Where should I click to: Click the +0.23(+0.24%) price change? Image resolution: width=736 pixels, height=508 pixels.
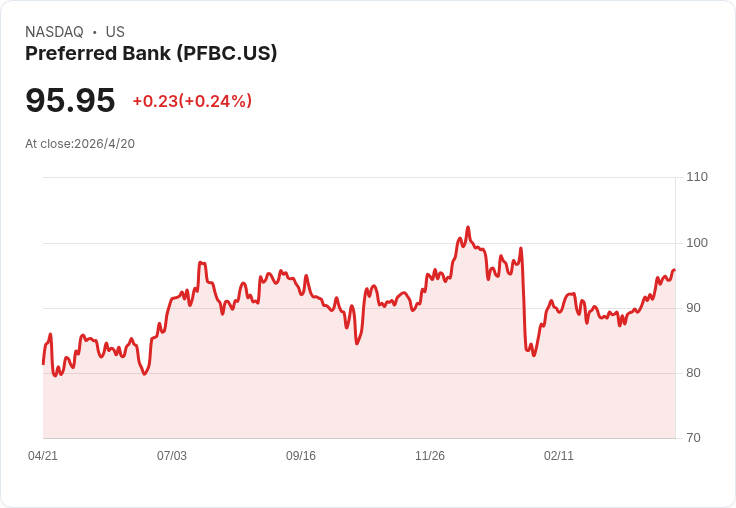coord(192,101)
